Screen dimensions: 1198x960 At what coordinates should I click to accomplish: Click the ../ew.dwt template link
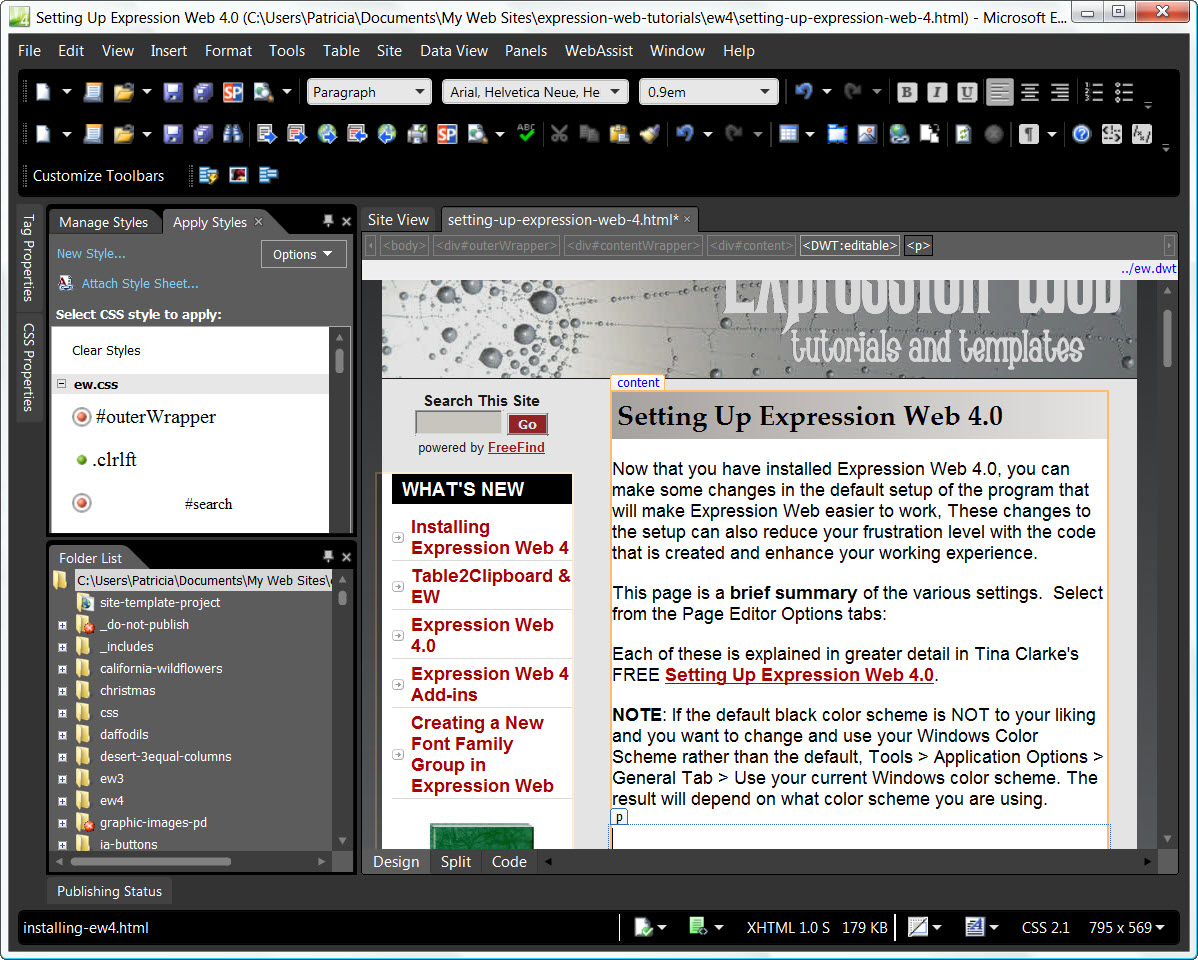point(1148,268)
